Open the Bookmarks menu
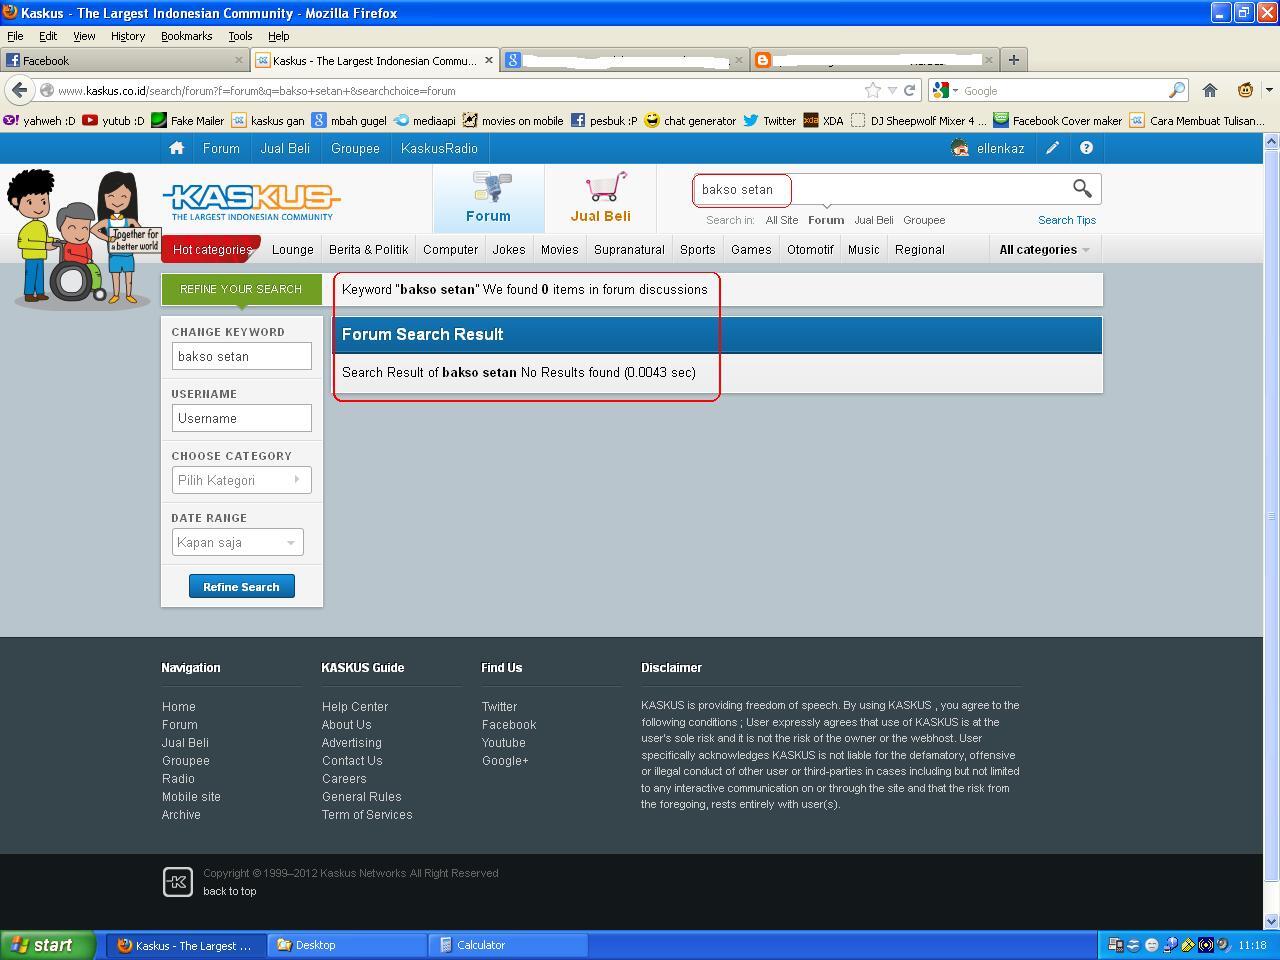The width and height of the screenshot is (1280, 960). [x=186, y=36]
